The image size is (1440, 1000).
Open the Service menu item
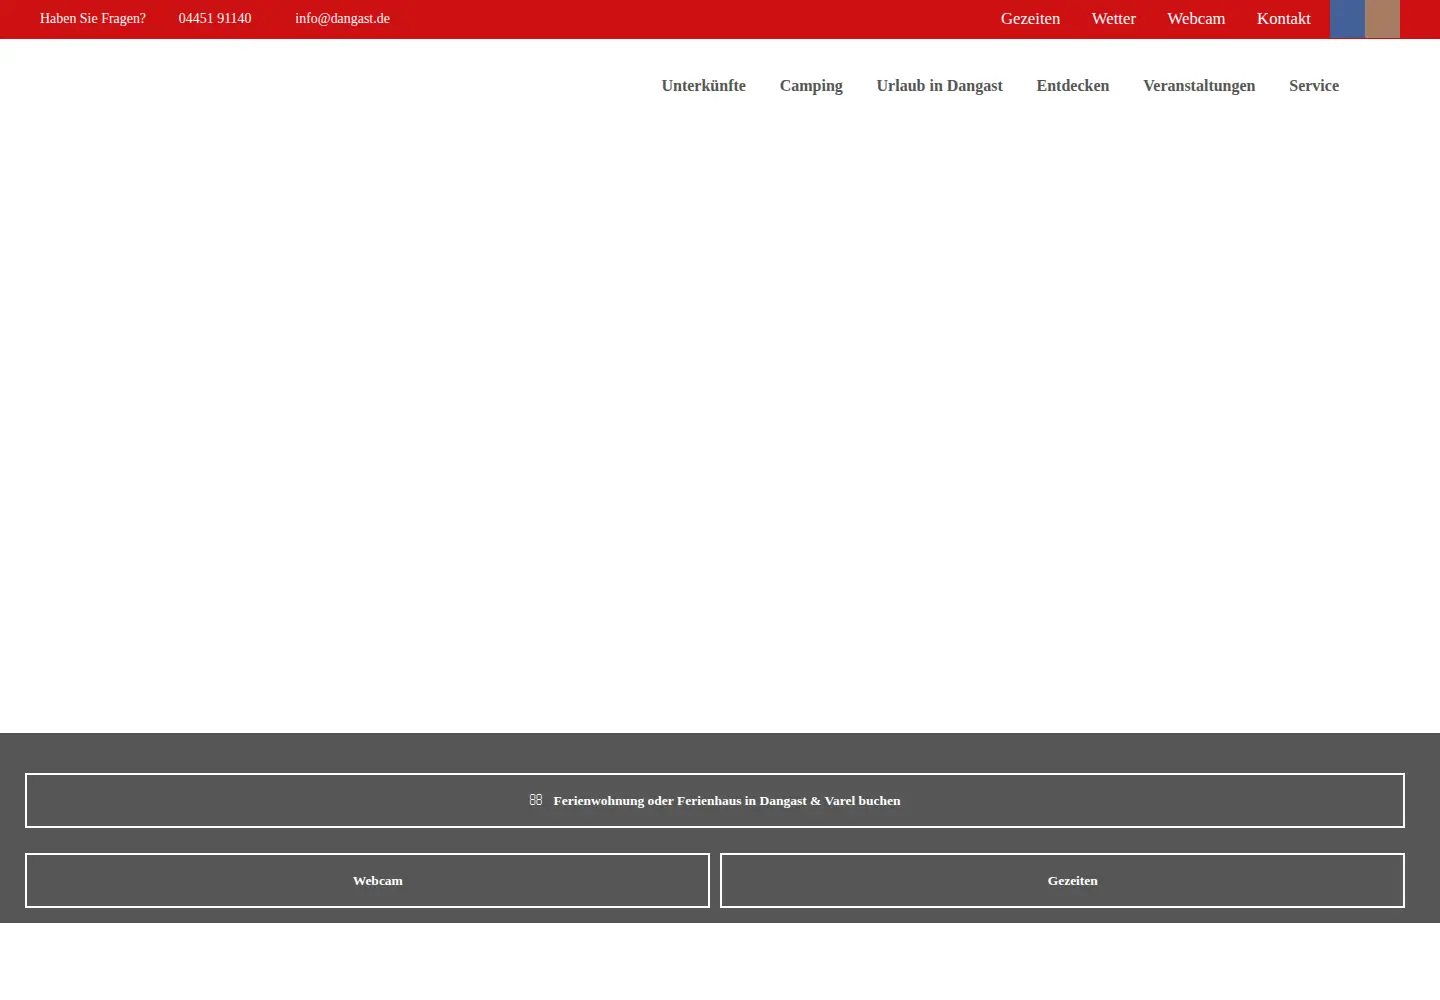tap(1314, 86)
